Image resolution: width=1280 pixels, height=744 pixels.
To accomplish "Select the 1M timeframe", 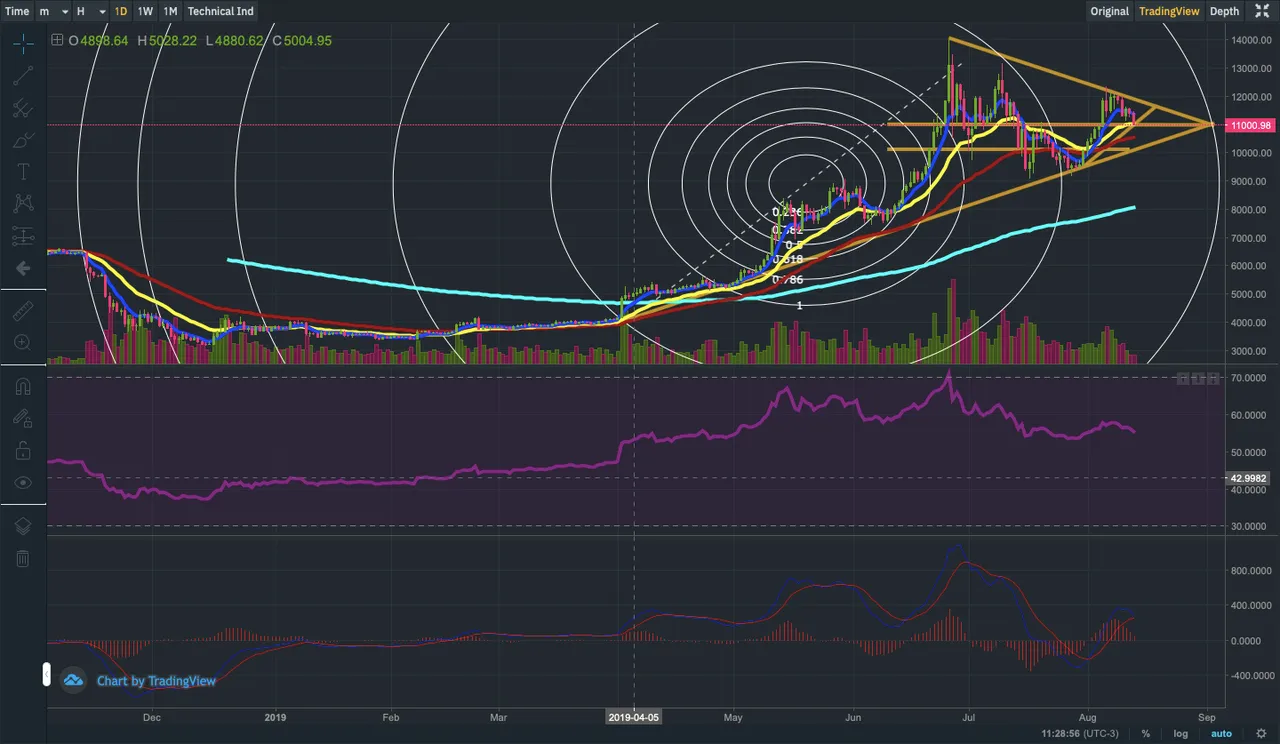I will click(170, 11).
